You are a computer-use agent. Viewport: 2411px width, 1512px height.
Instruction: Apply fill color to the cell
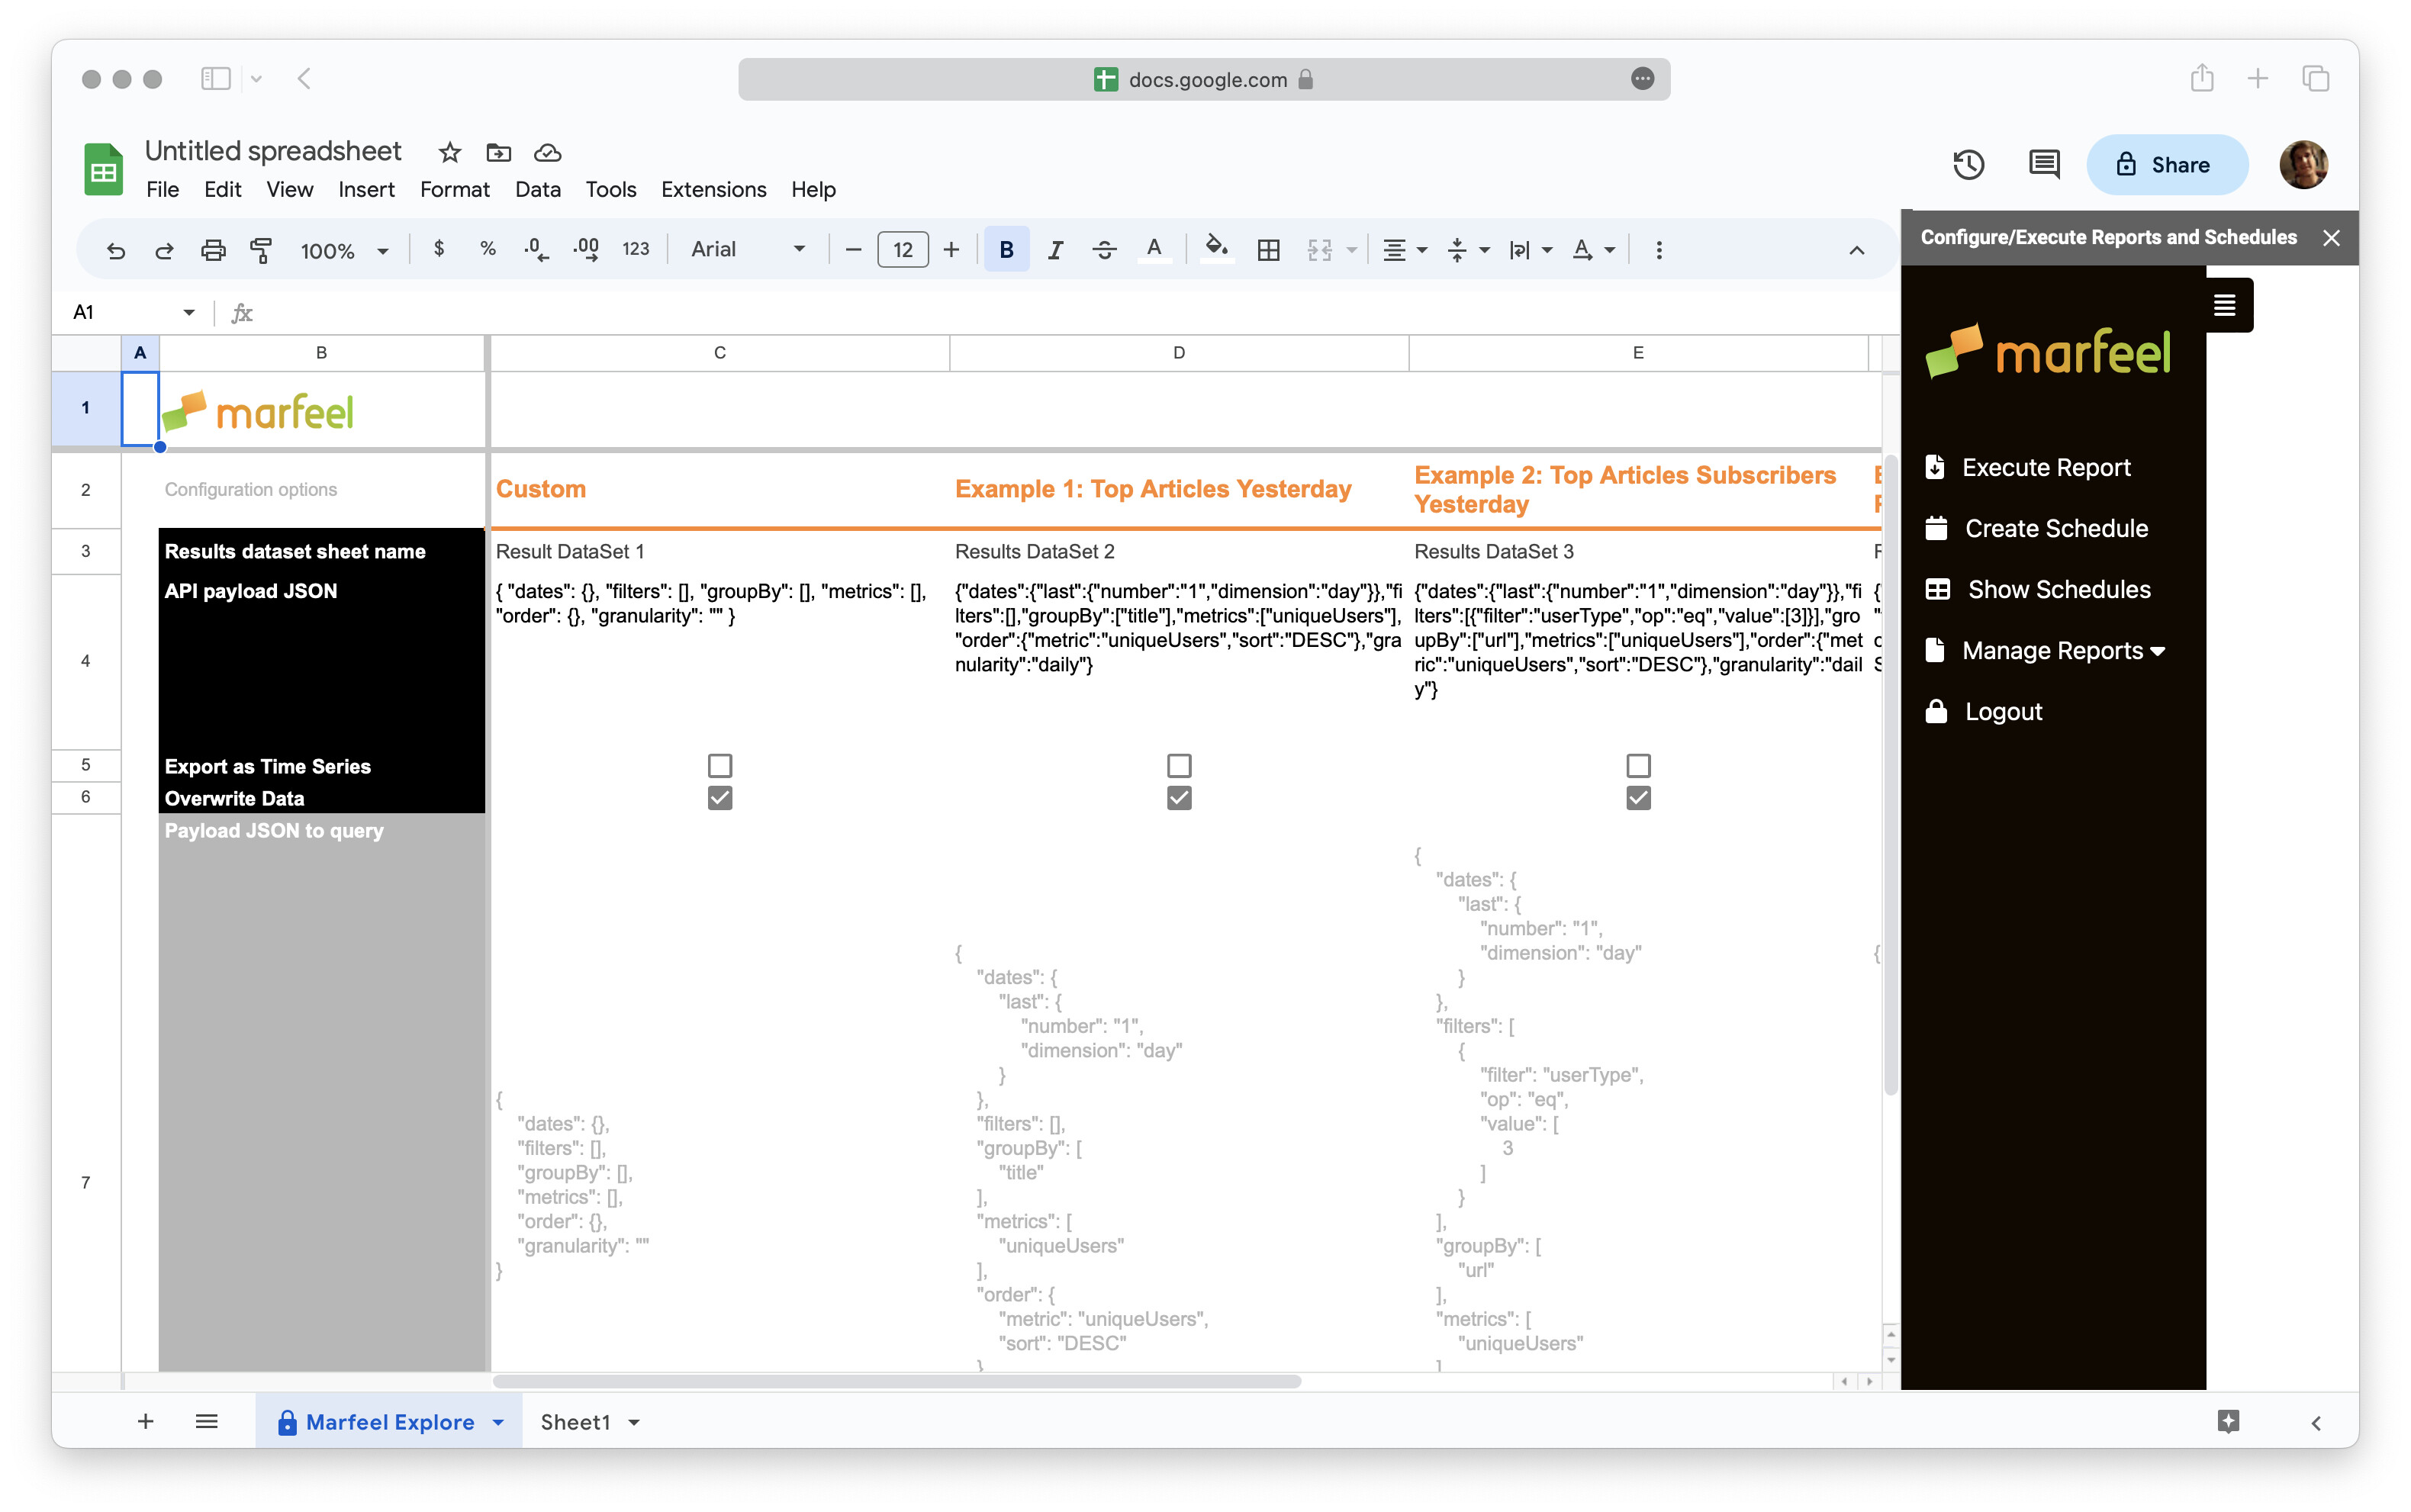[1216, 250]
